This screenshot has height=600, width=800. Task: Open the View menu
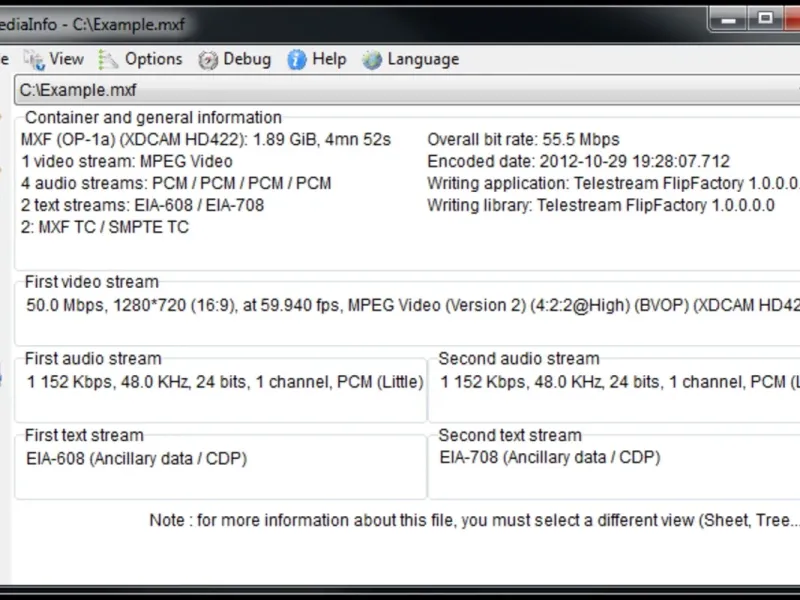pyautogui.click(x=66, y=59)
